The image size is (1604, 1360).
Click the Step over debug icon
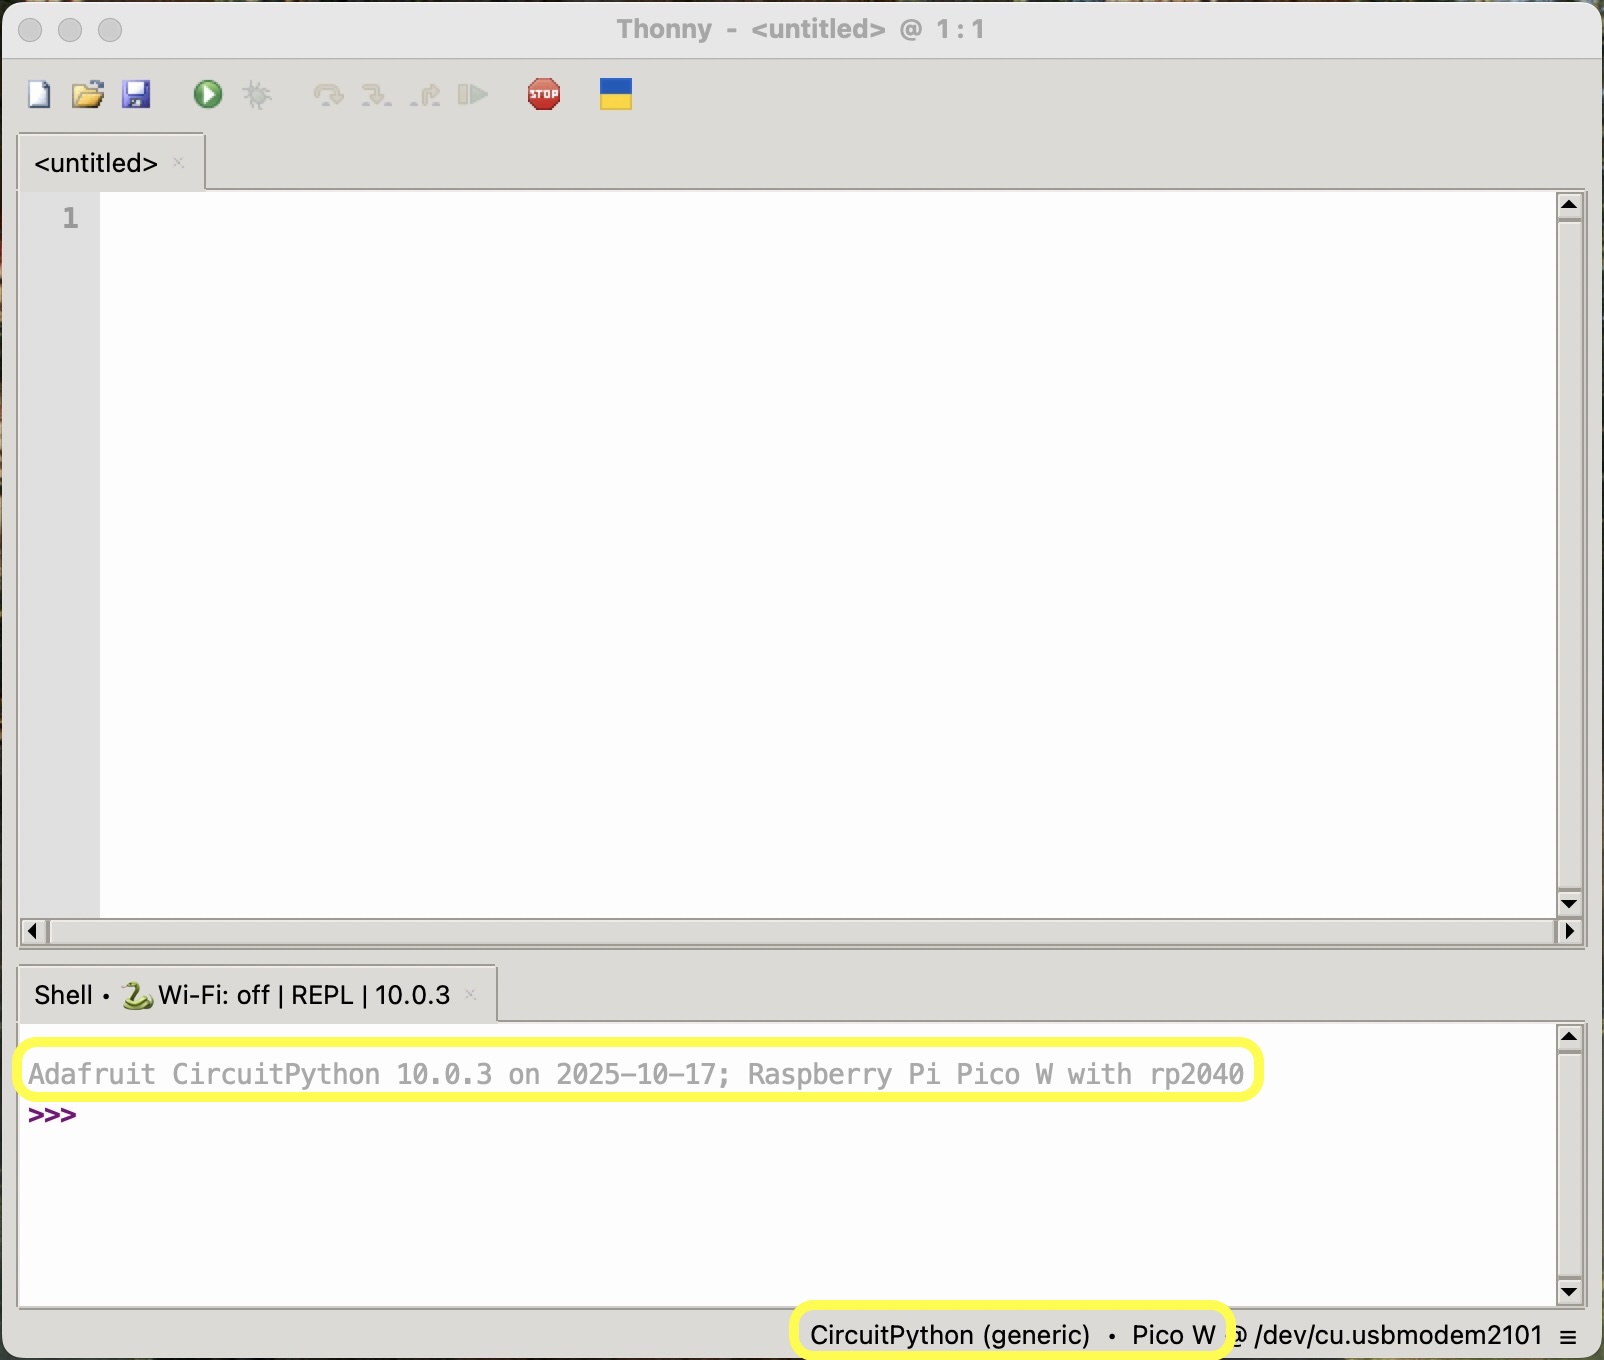point(328,95)
